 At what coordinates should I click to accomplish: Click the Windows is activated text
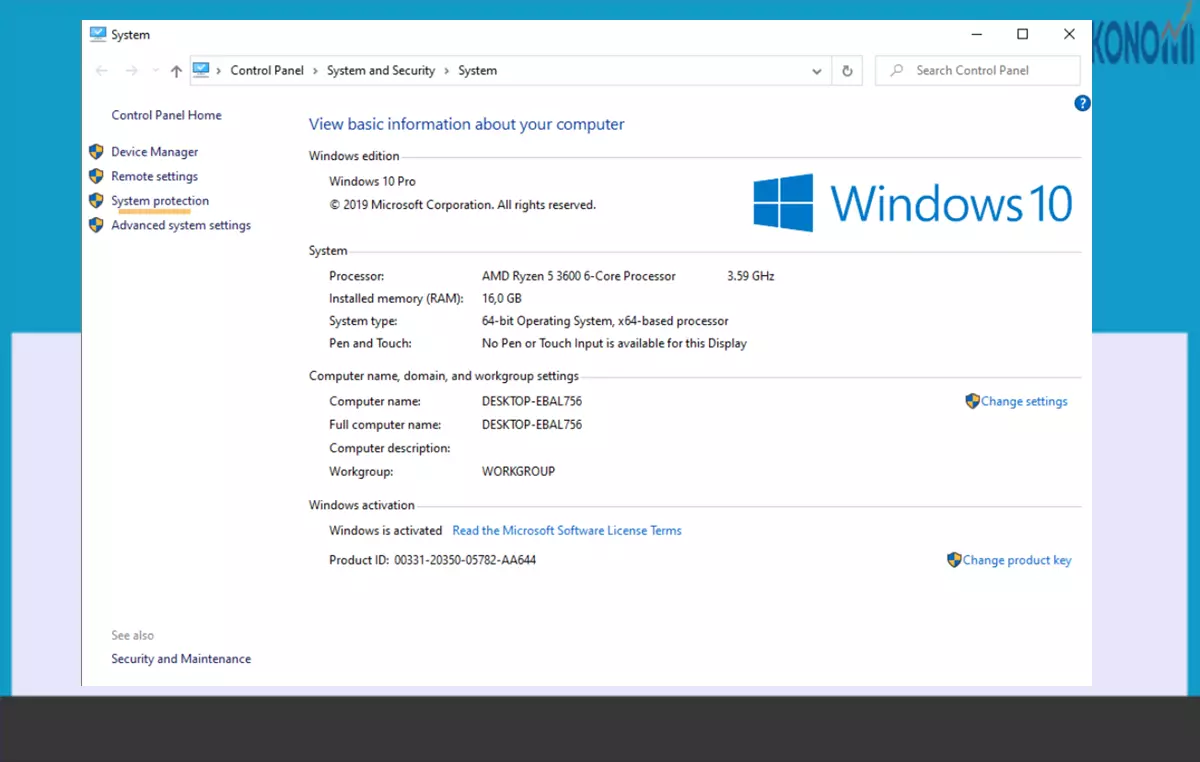[x=385, y=530]
